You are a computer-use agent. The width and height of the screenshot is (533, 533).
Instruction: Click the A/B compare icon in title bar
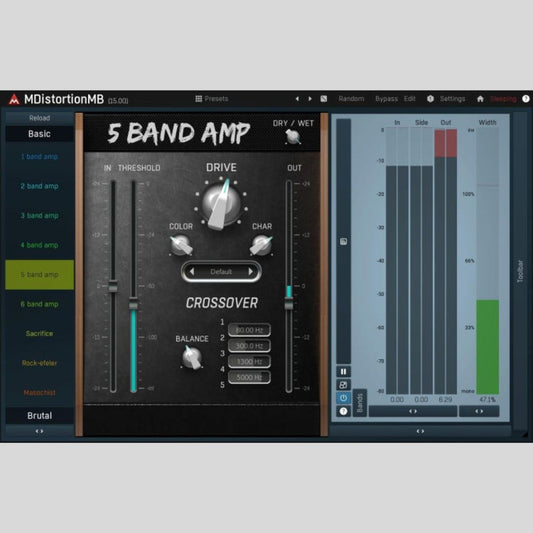[x=324, y=99]
